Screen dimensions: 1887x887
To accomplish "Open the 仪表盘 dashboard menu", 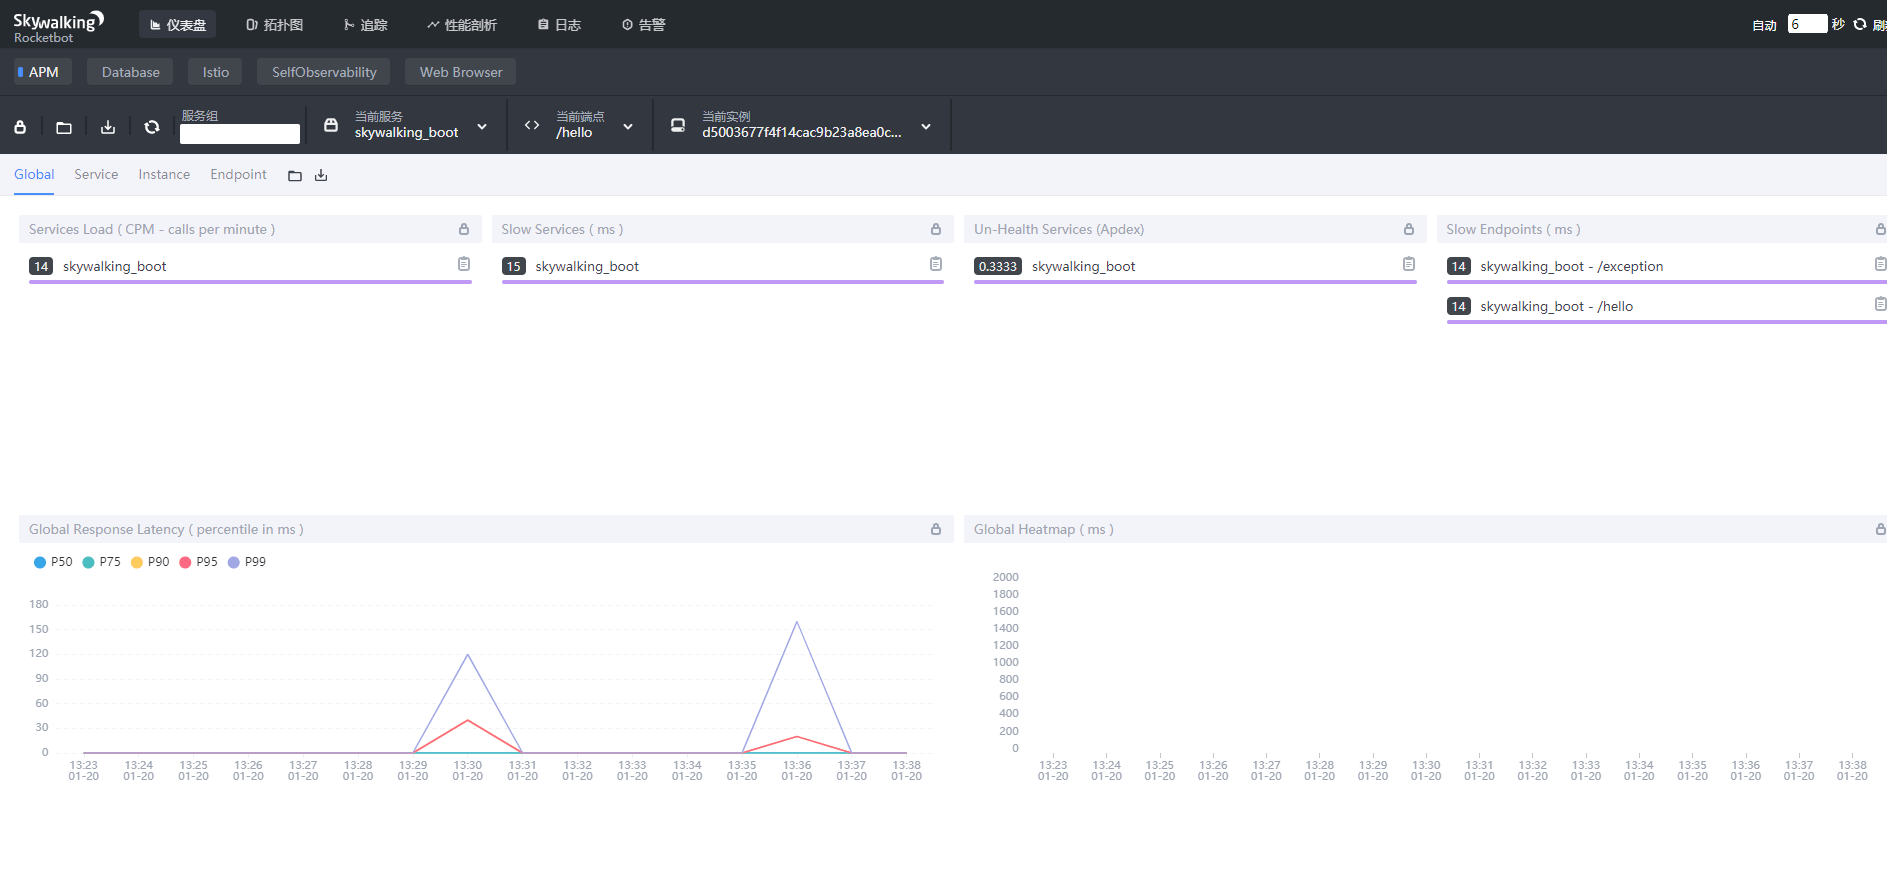I will [x=178, y=24].
